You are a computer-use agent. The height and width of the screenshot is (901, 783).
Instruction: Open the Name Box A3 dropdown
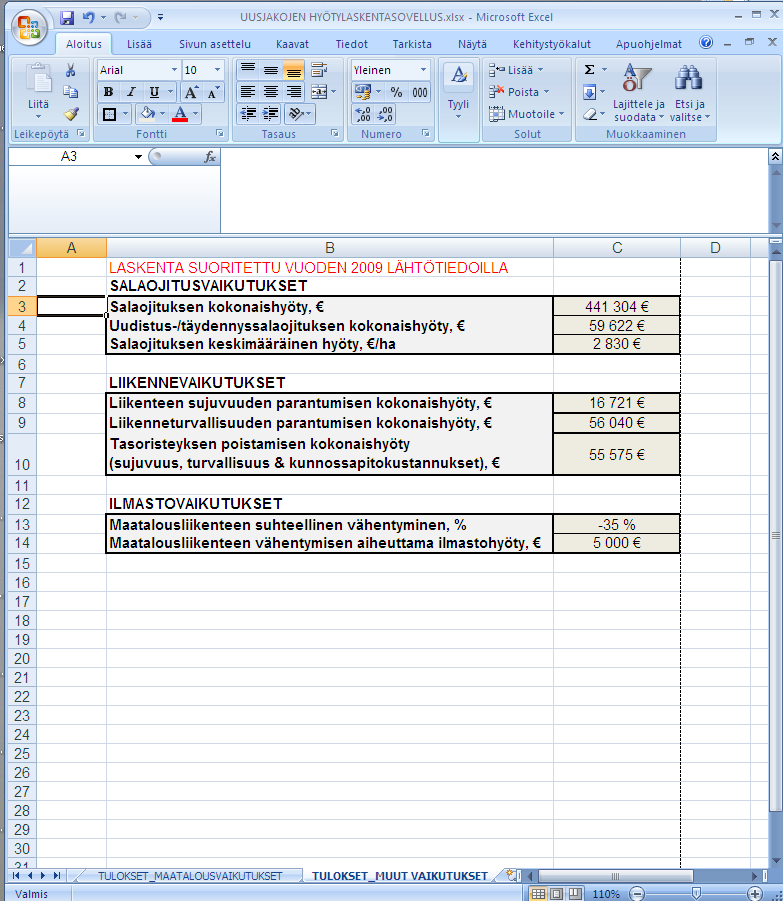click(x=138, y=156)
